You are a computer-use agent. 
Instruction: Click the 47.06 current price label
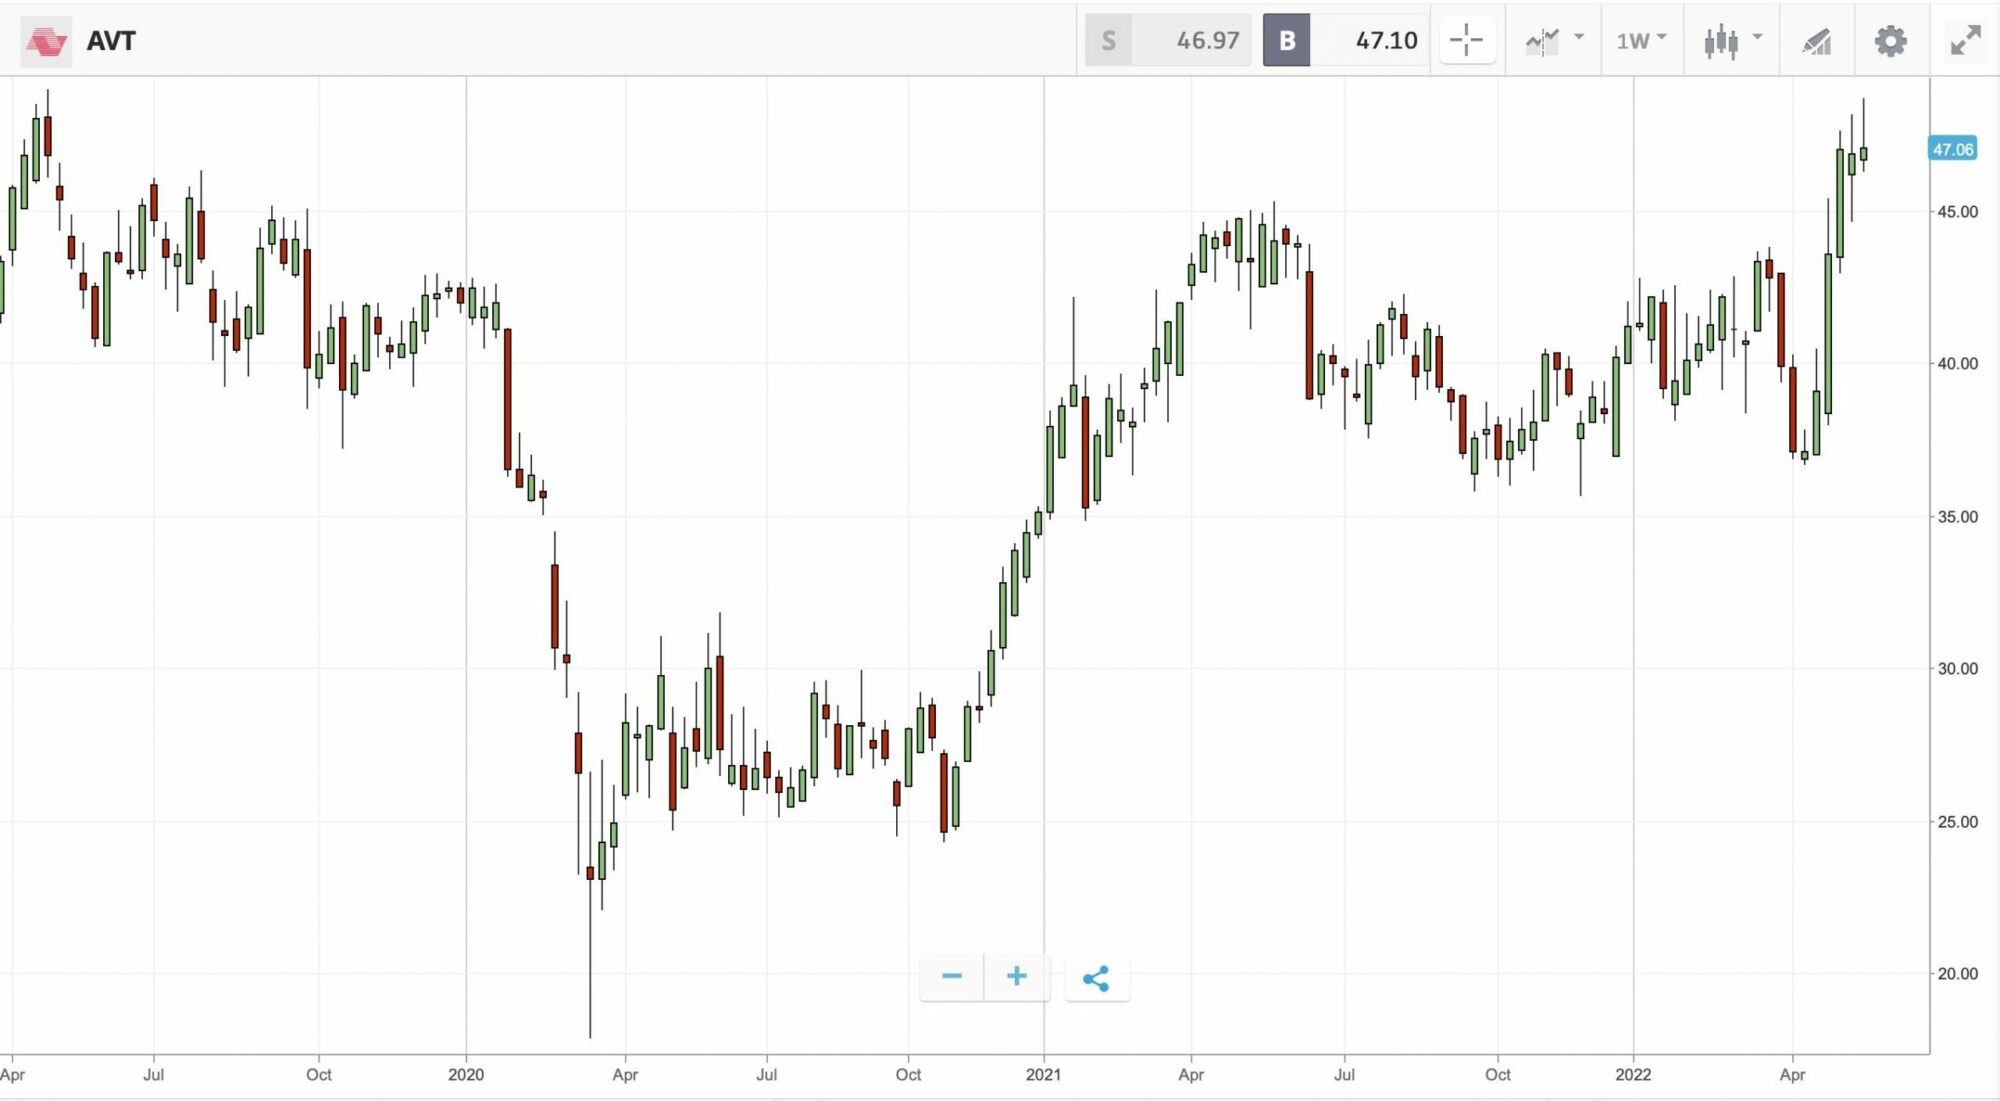(1952, 149)
